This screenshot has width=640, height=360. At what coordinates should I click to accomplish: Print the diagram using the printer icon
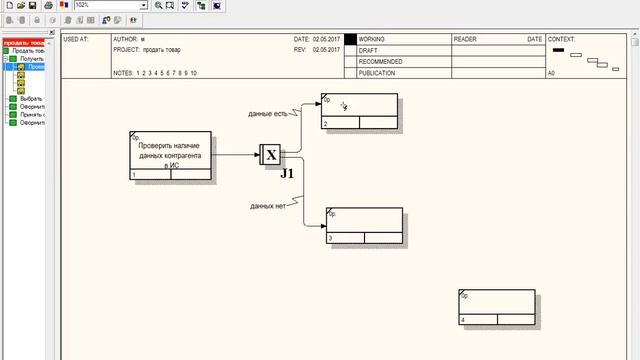pos(49,5)
